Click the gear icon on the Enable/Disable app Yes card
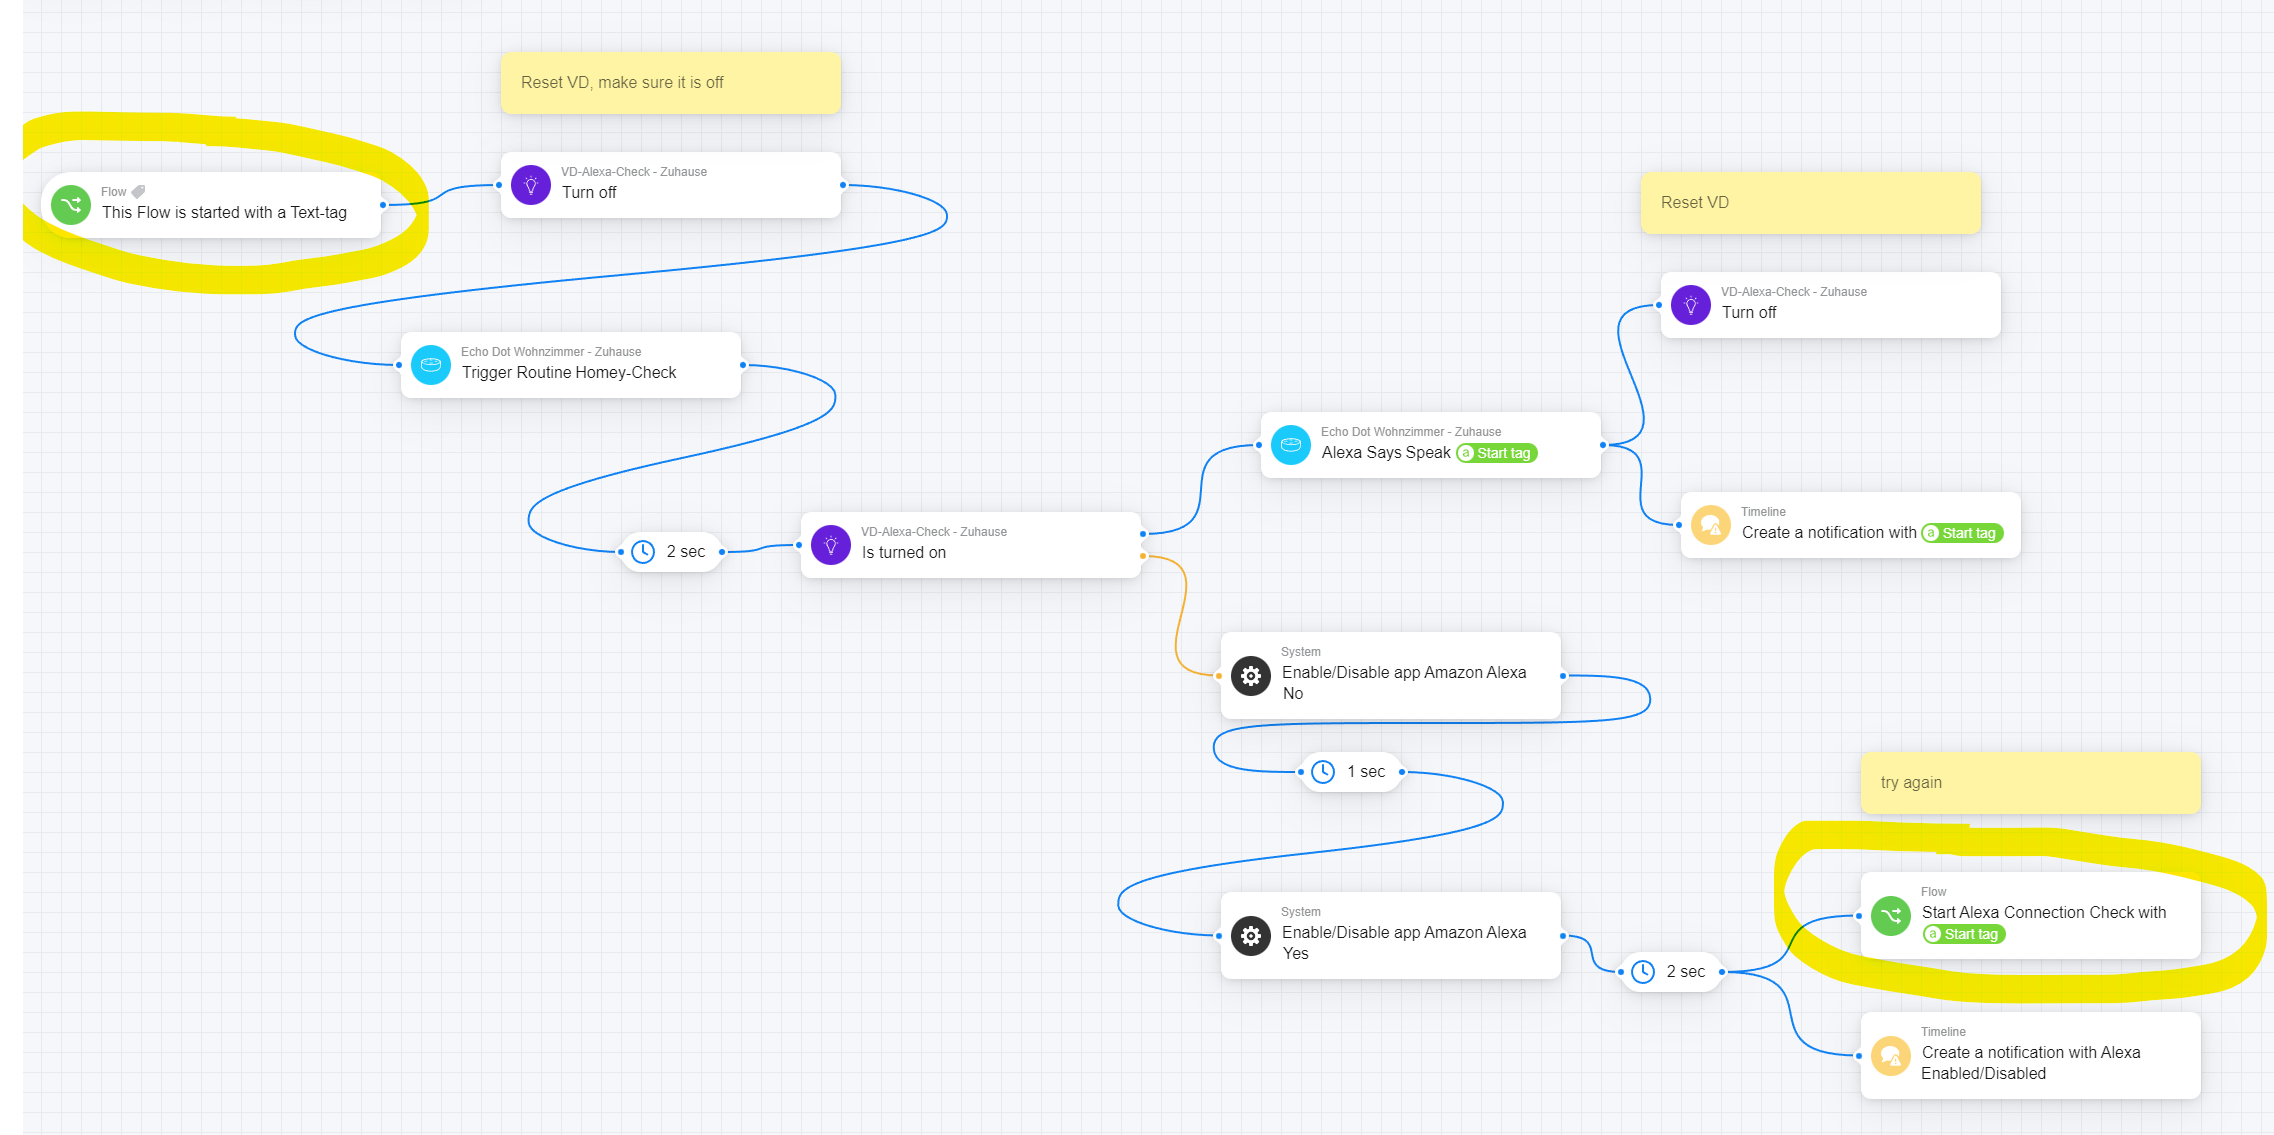Image resolution: width=2274 pixels, height=1135 pixels. 1251,936
